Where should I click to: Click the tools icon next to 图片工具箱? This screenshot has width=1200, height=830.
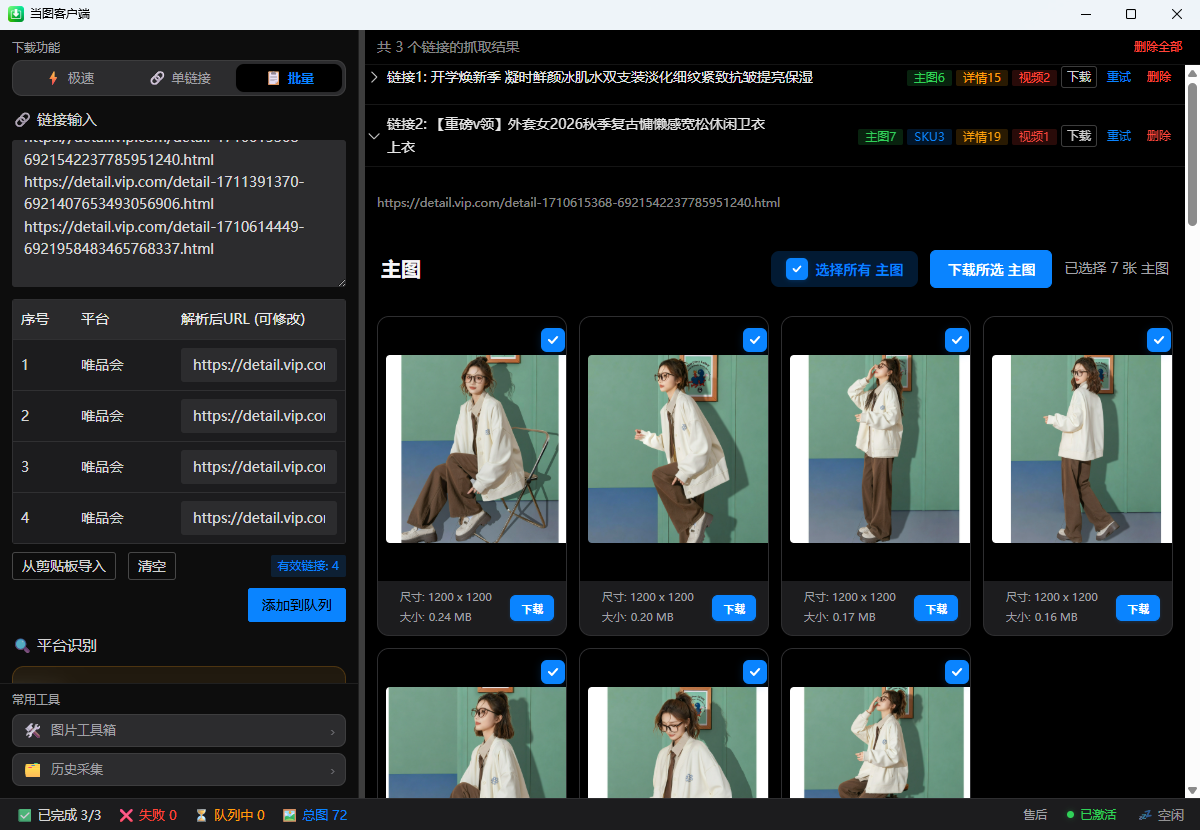coord(33,731)
